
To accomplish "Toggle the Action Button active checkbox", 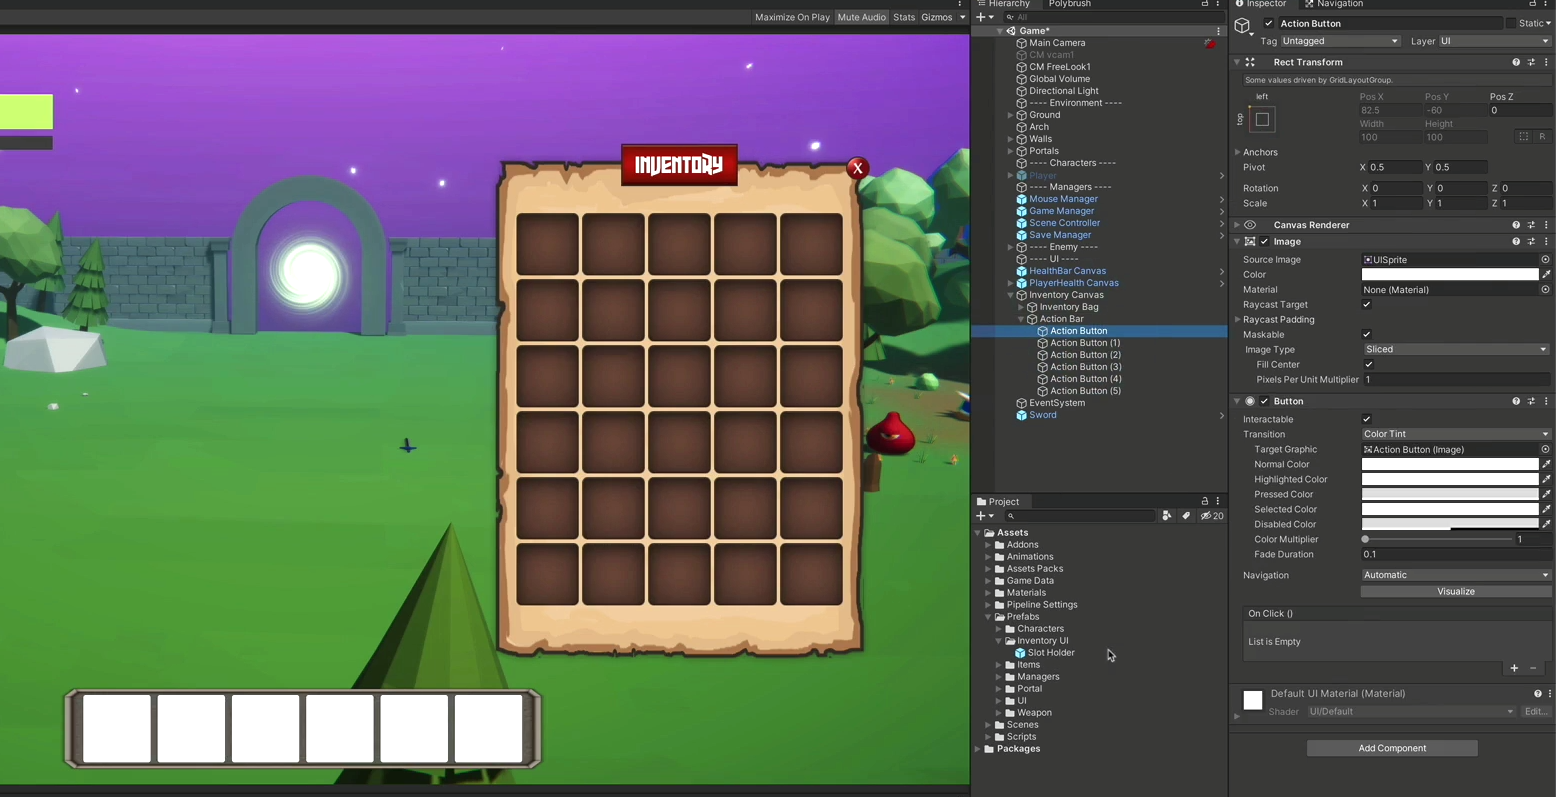I will (x=1268, y=23).
